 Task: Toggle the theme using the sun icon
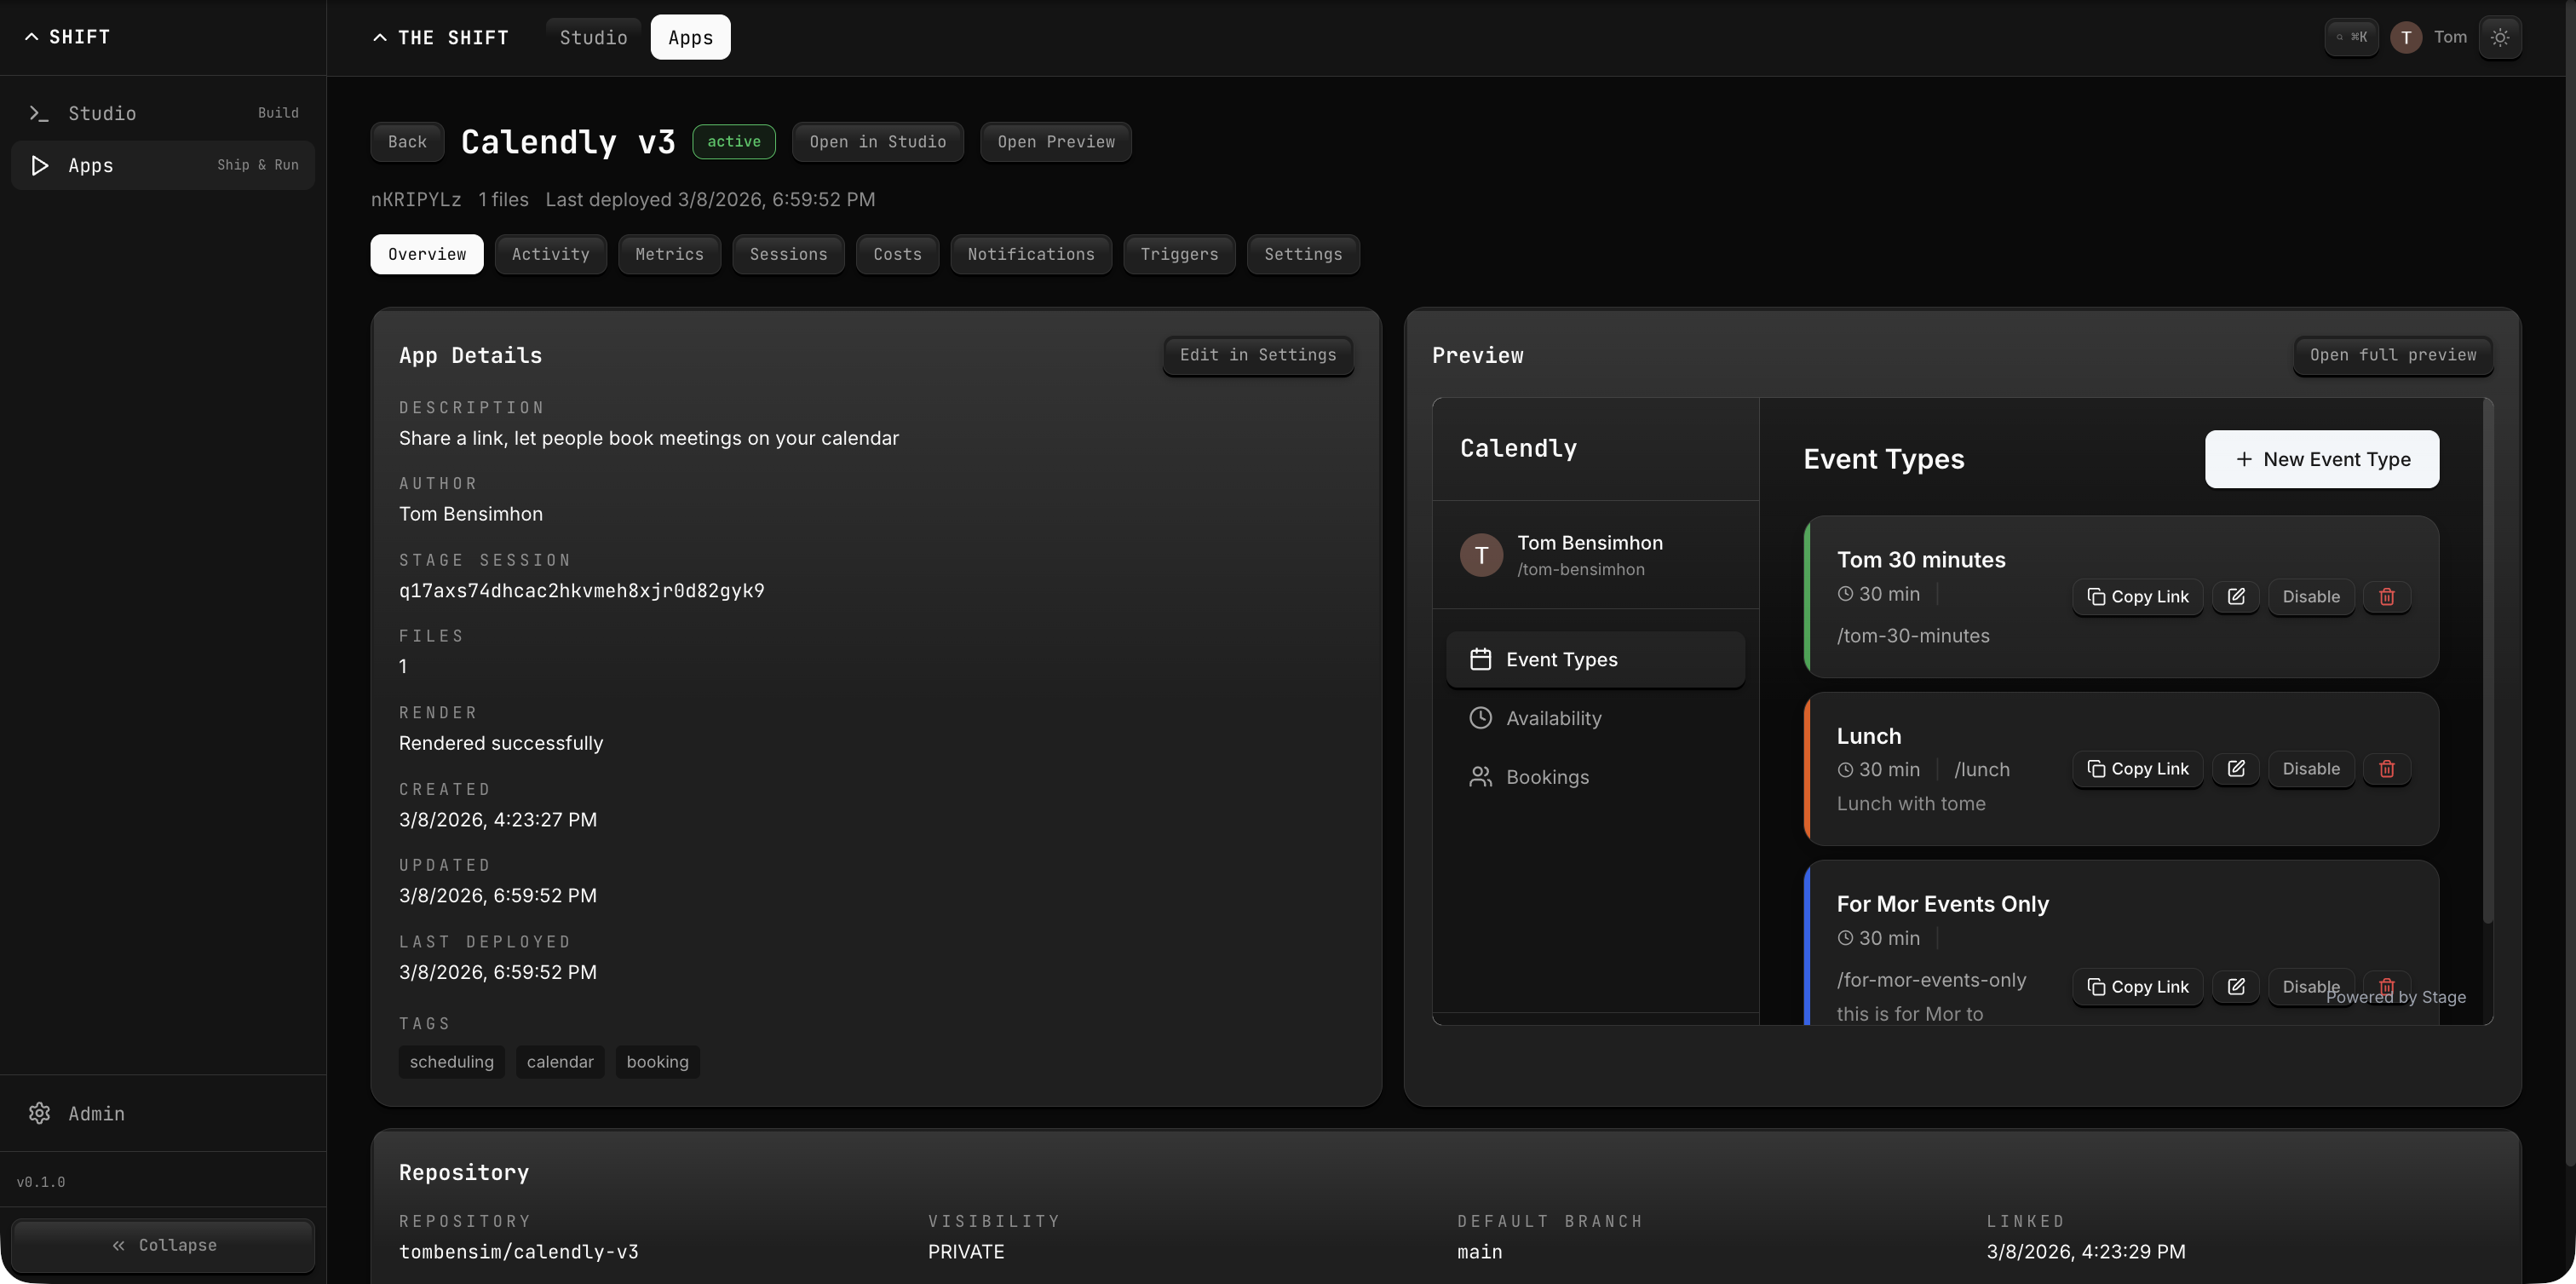tap(2501, 37)
